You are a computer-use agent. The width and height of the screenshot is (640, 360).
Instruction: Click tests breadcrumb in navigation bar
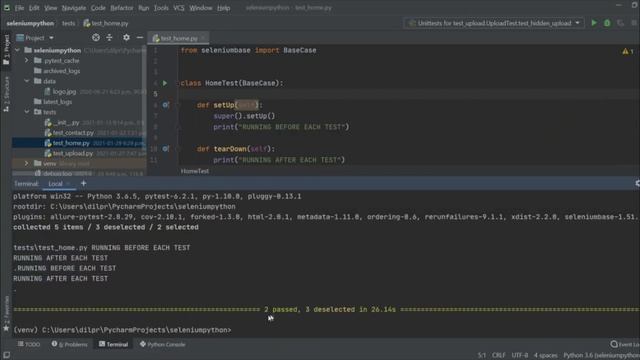point(69,23)
